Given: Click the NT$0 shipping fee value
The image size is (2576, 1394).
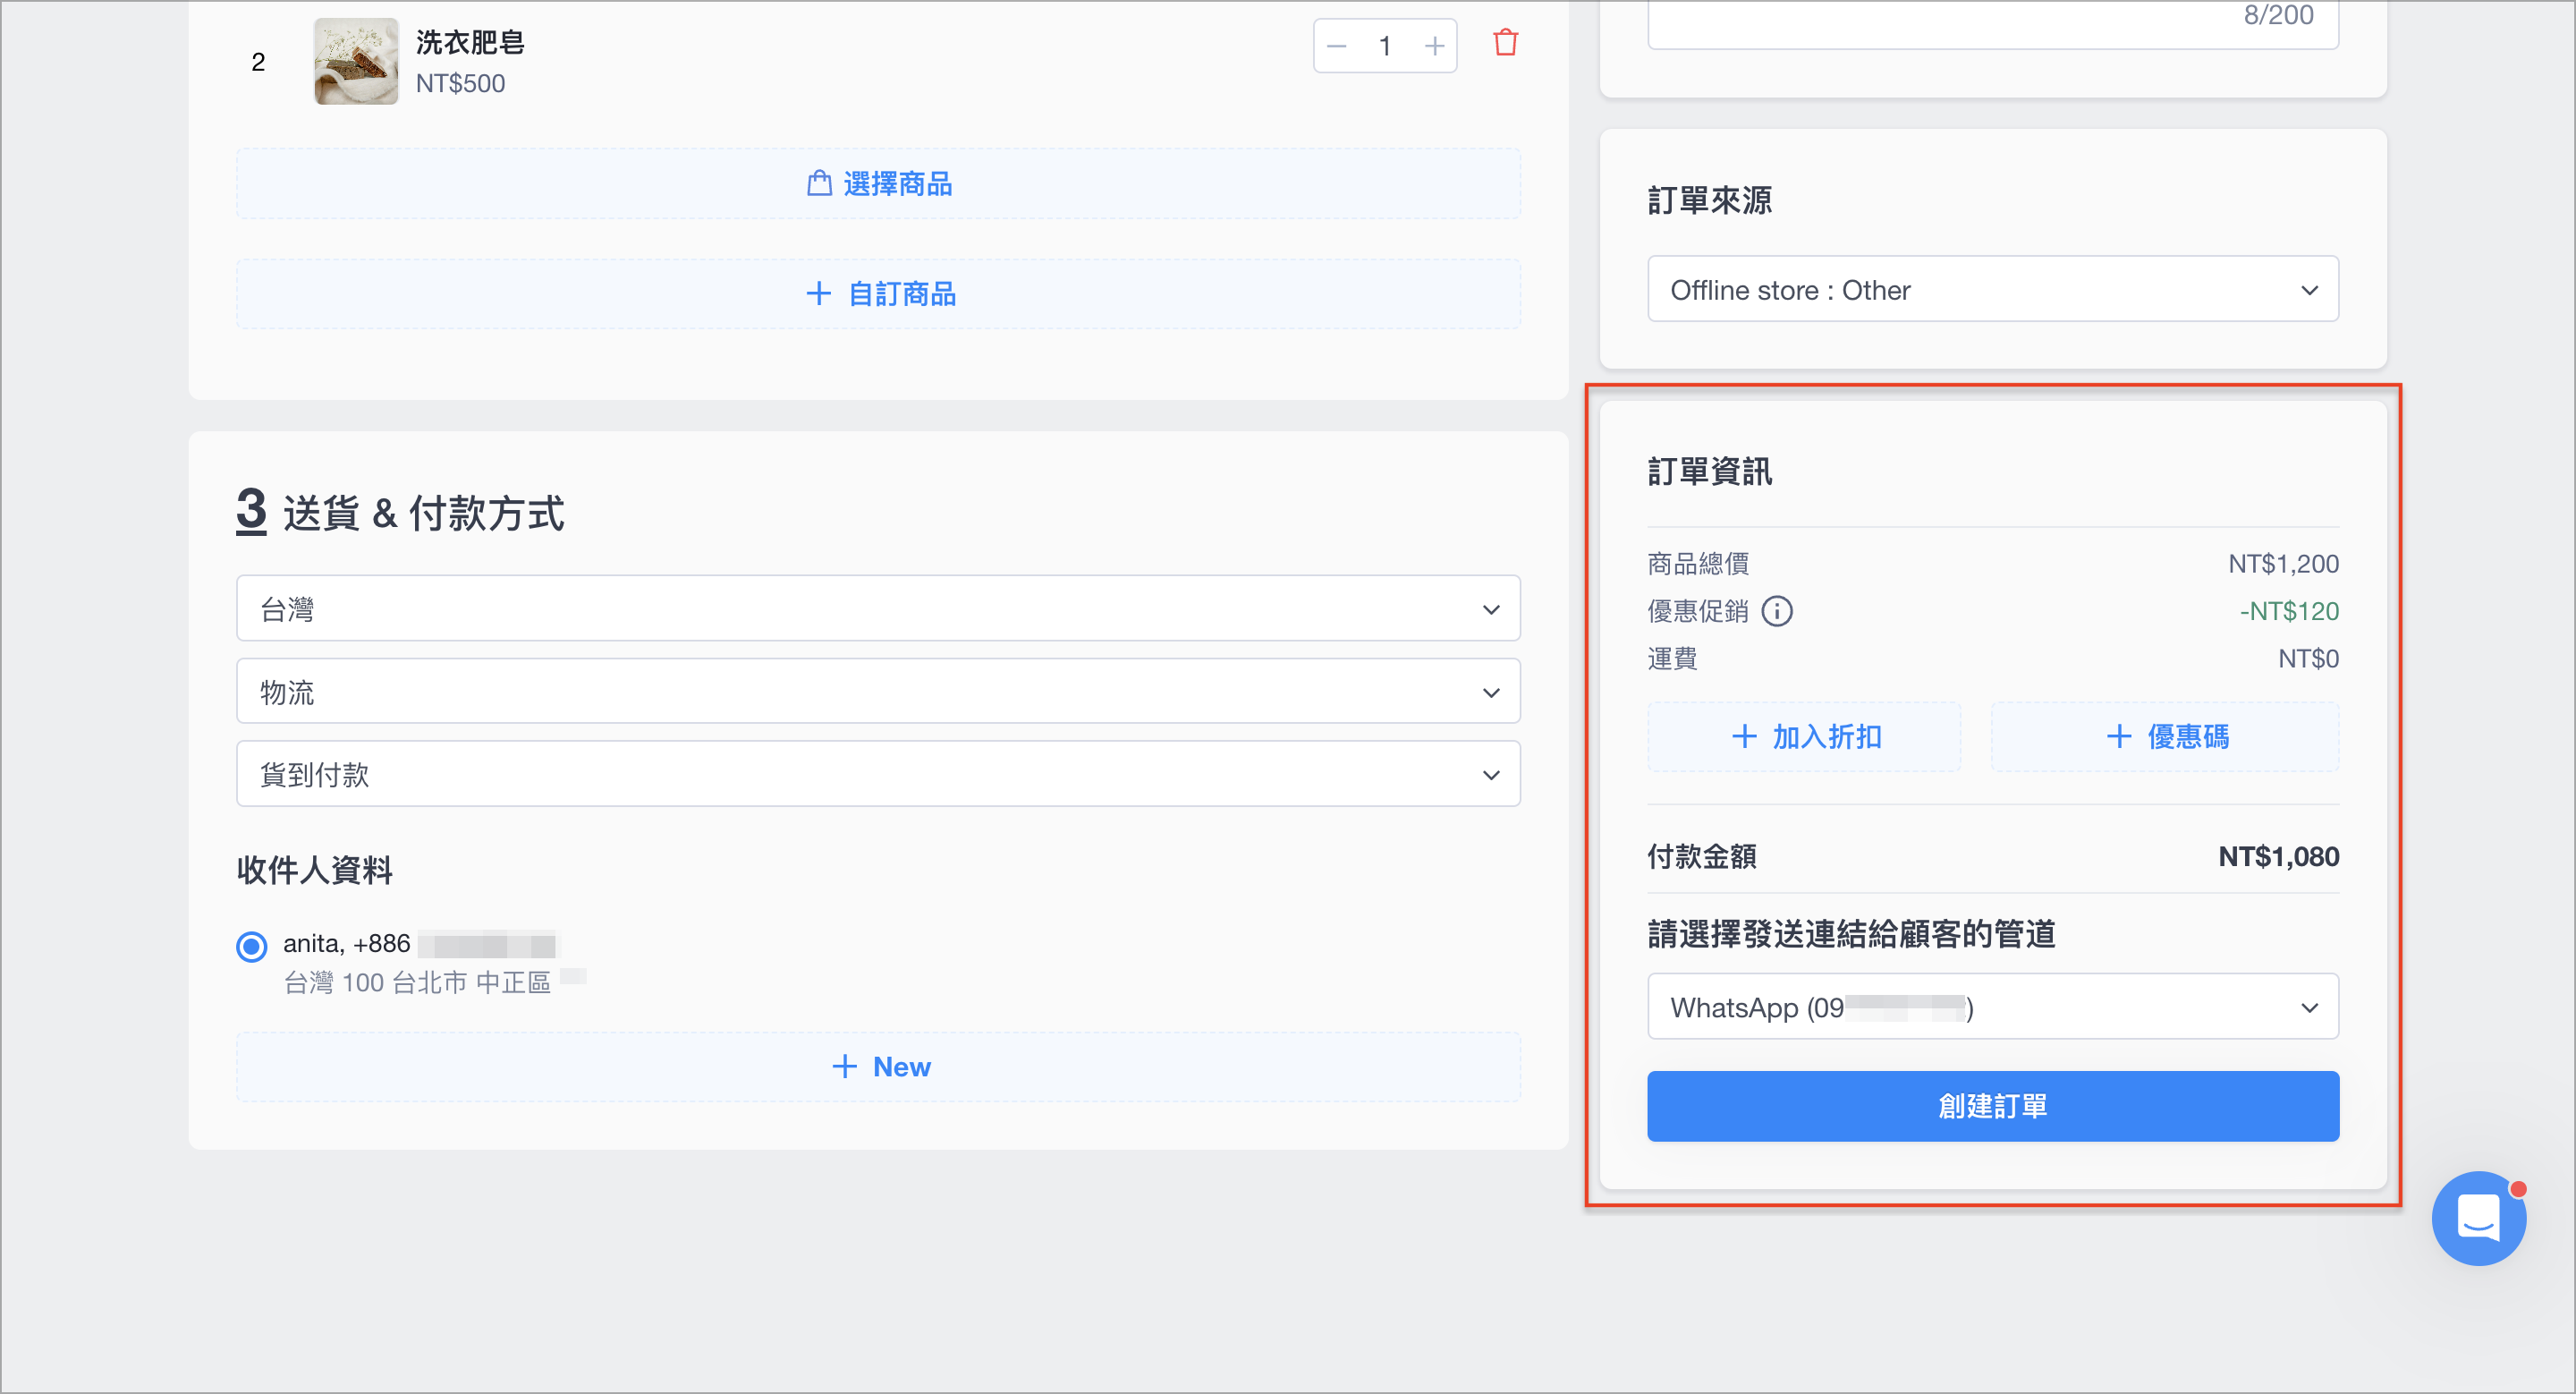Looking at the screenshot, I should click(x=2308, y=659).
